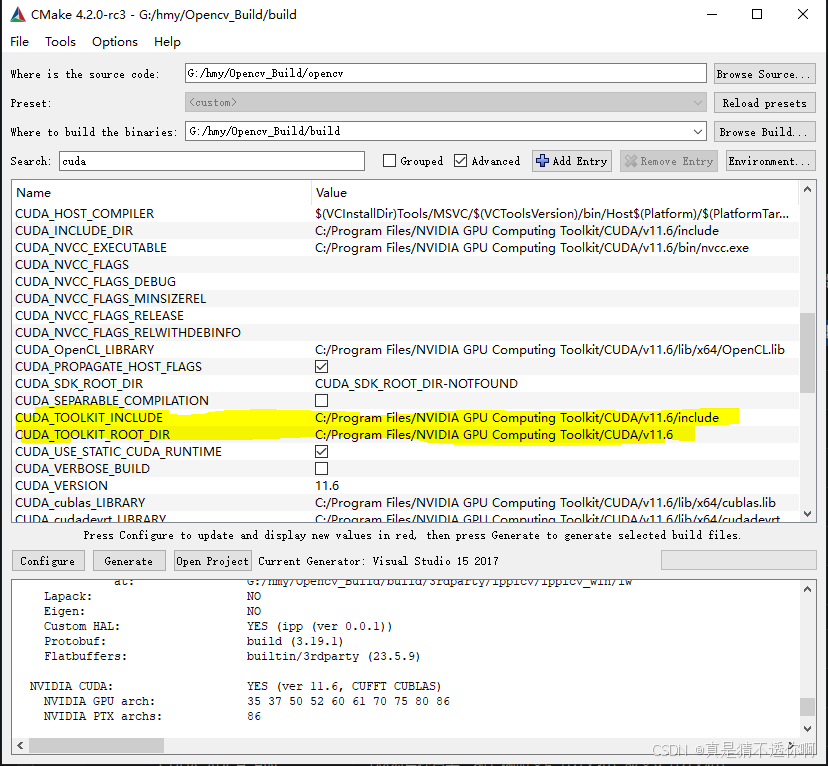Select CUDA_NVCC_FLAGS_RELWITHDEBINFO entry
828x766 pixels.
(128, 333)
